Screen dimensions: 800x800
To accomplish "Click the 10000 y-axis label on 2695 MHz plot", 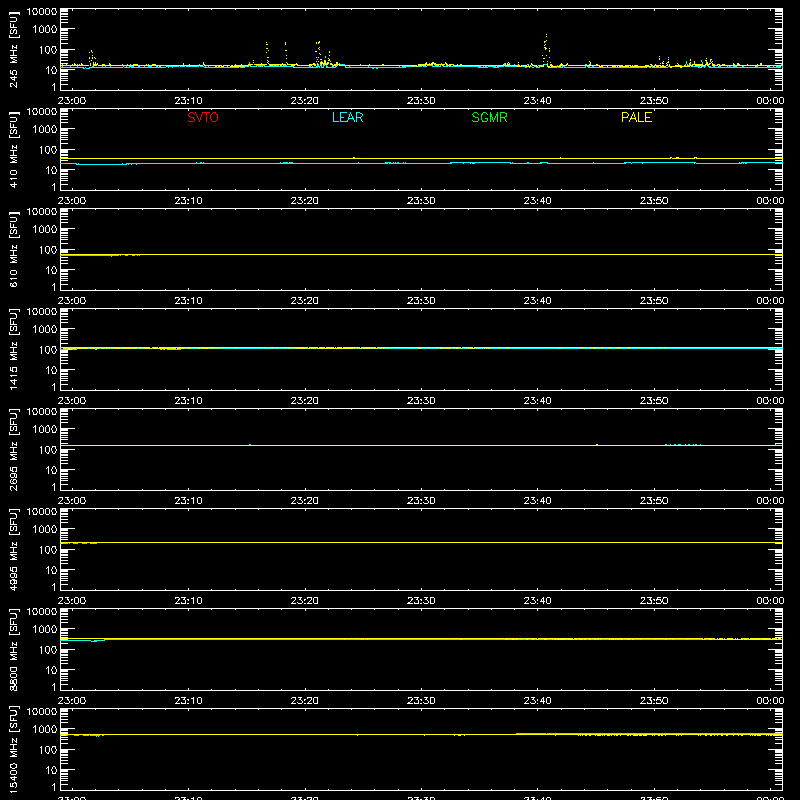I will pos(42,412).
